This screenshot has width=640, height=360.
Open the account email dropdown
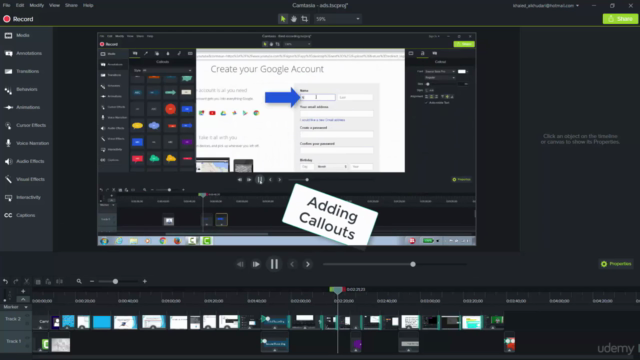coord(546,6)
